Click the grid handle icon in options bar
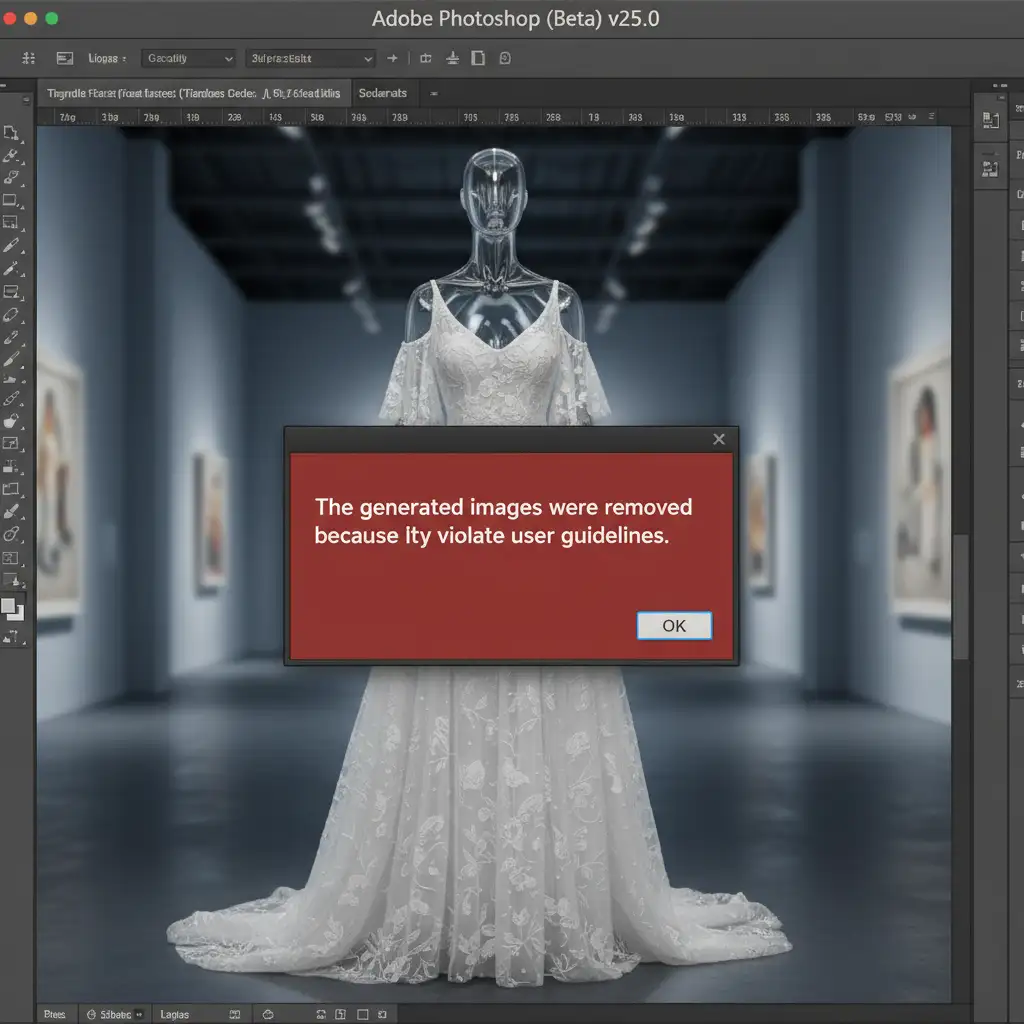The height and width of the screenshot is (1024, 1024). tap(28, 59)
